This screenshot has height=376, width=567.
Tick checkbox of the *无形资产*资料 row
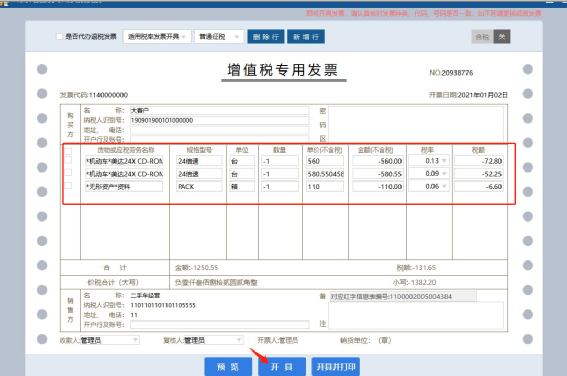tap(68, 186)
